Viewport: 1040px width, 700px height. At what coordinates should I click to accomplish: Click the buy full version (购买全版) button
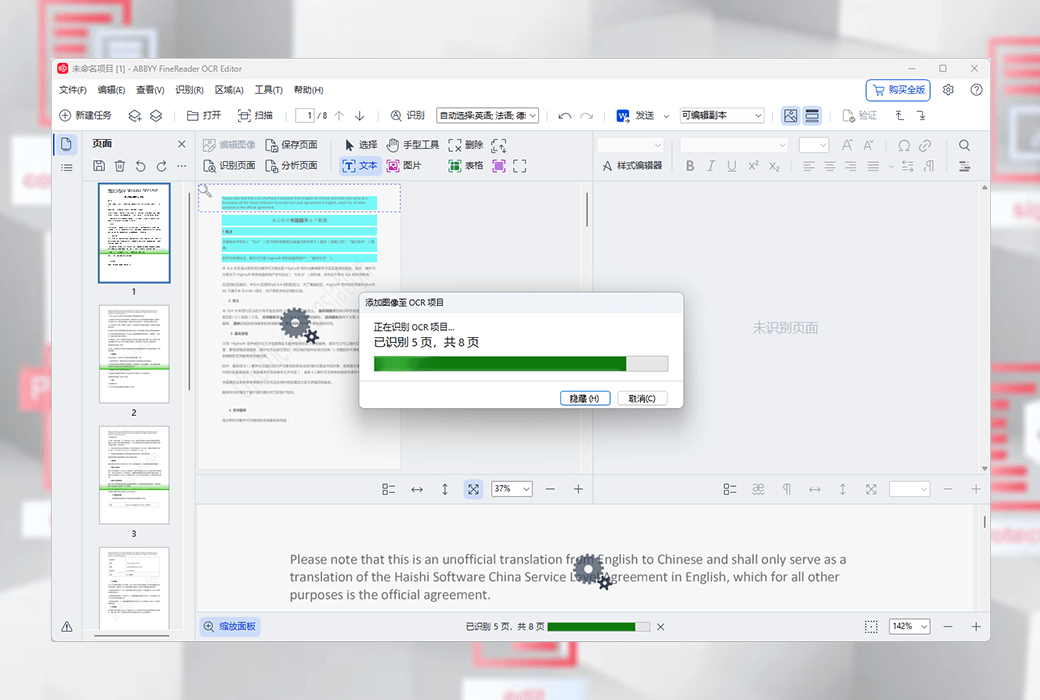pyautogui.click(x=897, y=90)
